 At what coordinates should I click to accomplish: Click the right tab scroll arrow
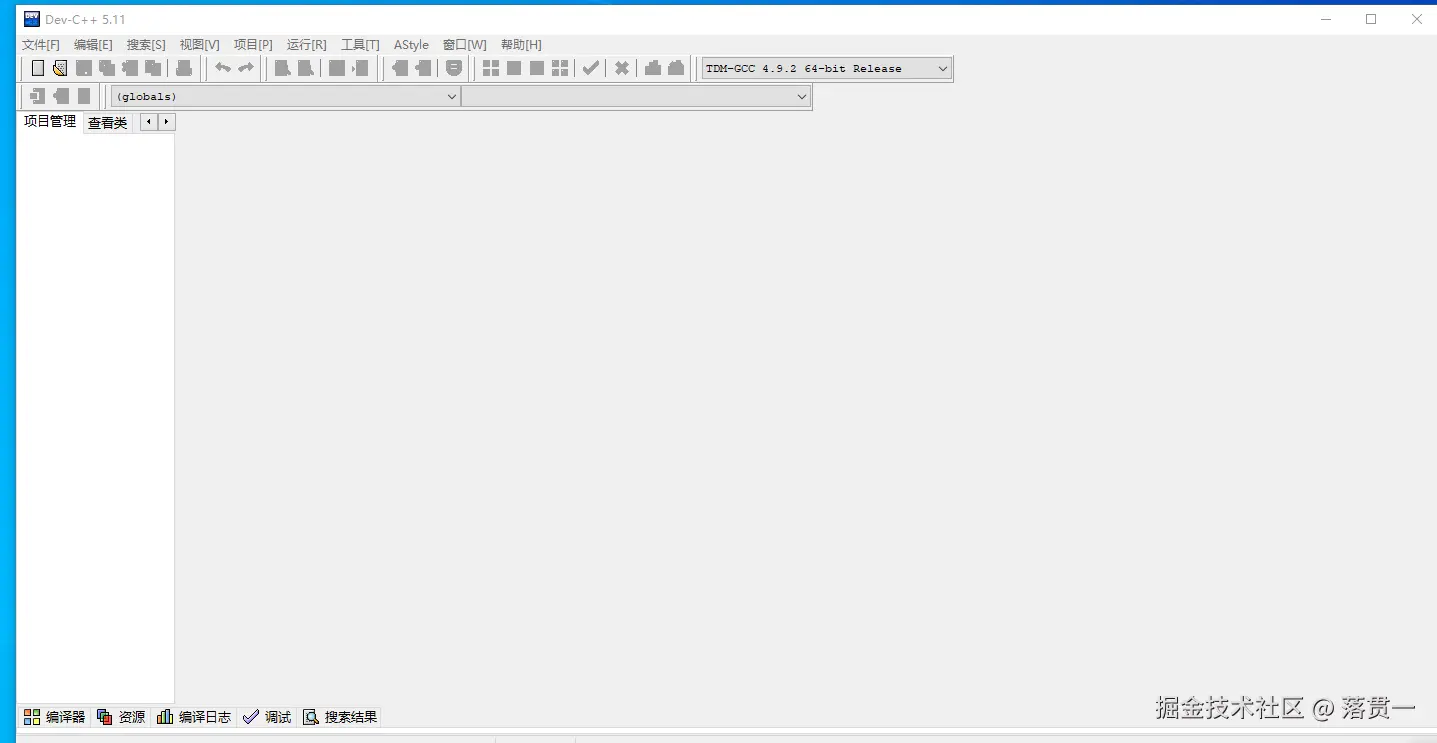167,122
